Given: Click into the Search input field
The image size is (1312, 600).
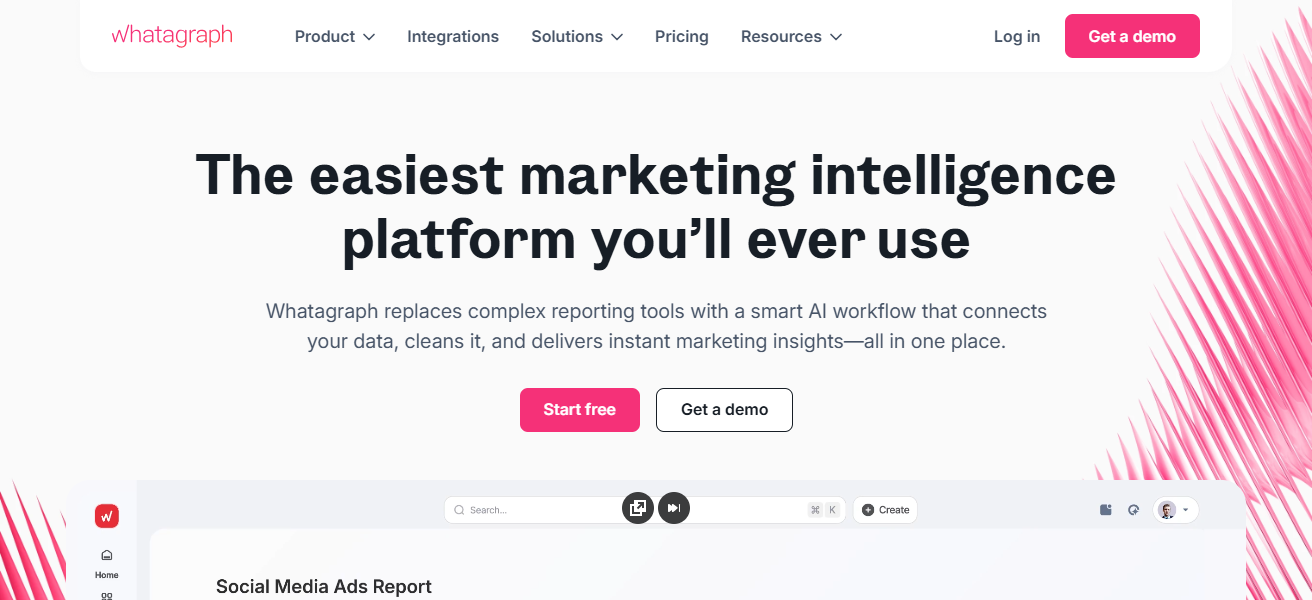Looking at the screenshot, I should 540,510.
